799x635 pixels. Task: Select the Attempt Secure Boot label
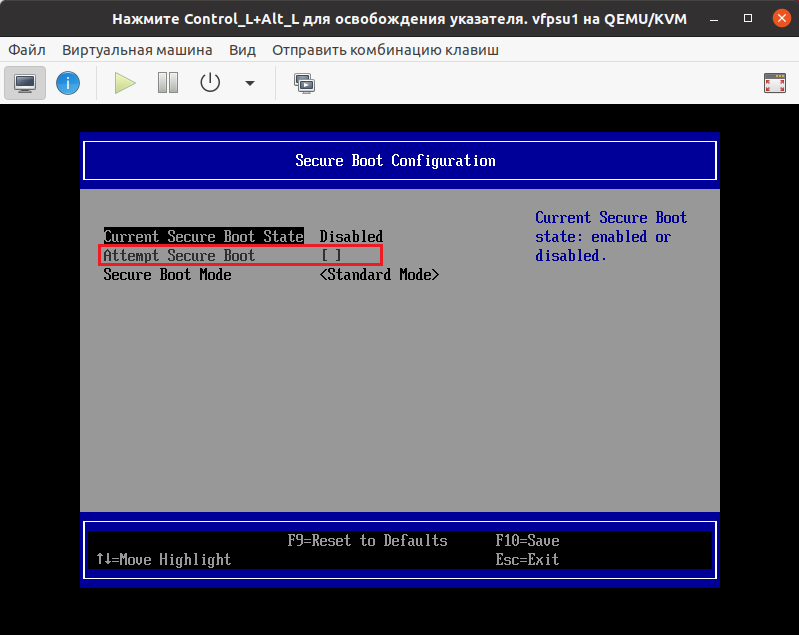coord(179,256)
